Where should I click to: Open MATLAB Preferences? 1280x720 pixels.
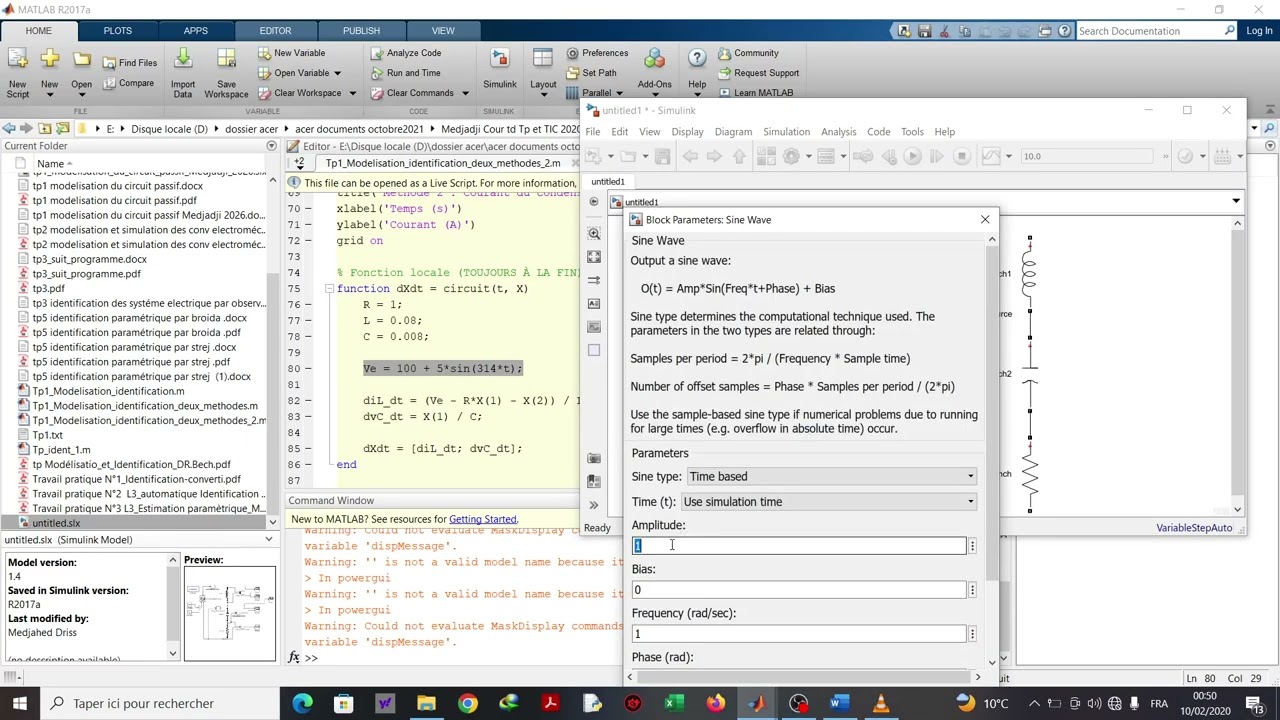[597, 53]
